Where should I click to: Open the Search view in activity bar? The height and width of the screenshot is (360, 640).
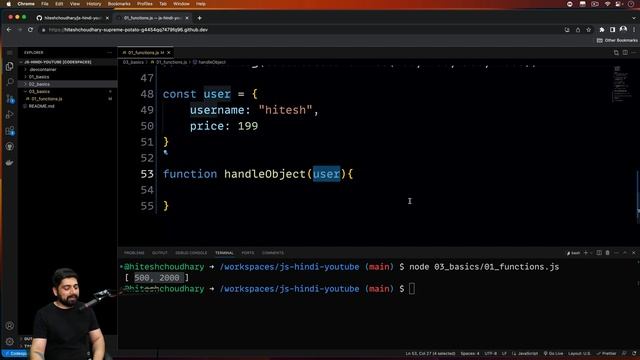(10, 82)
